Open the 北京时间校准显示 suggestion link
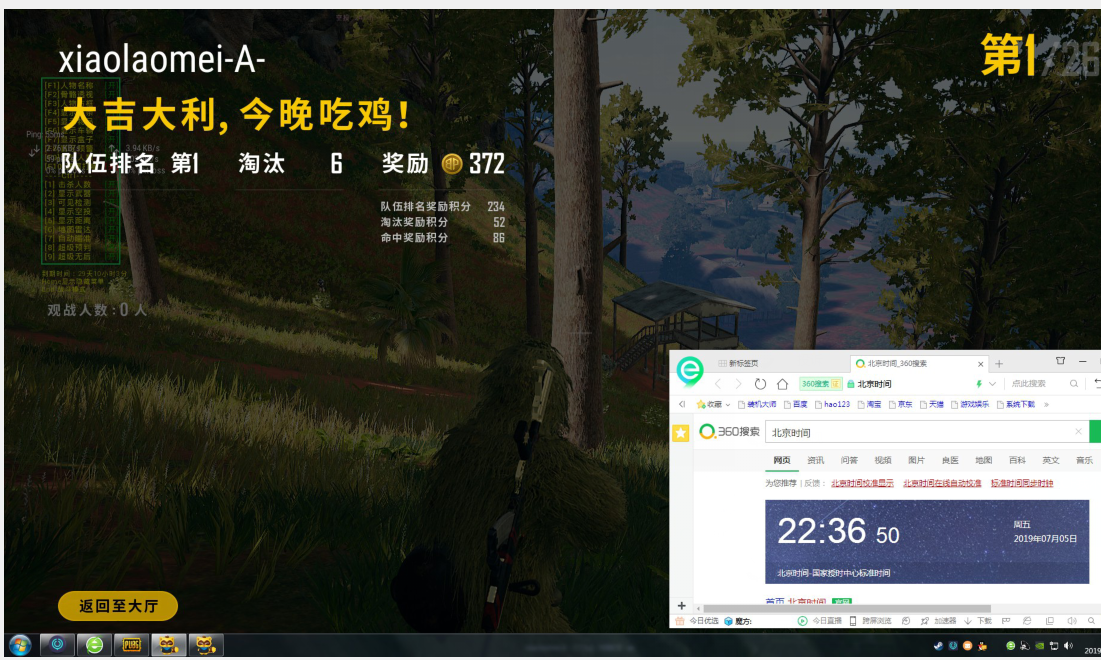The width and height of the screenshot is (1101, 660). click(862, 483)
